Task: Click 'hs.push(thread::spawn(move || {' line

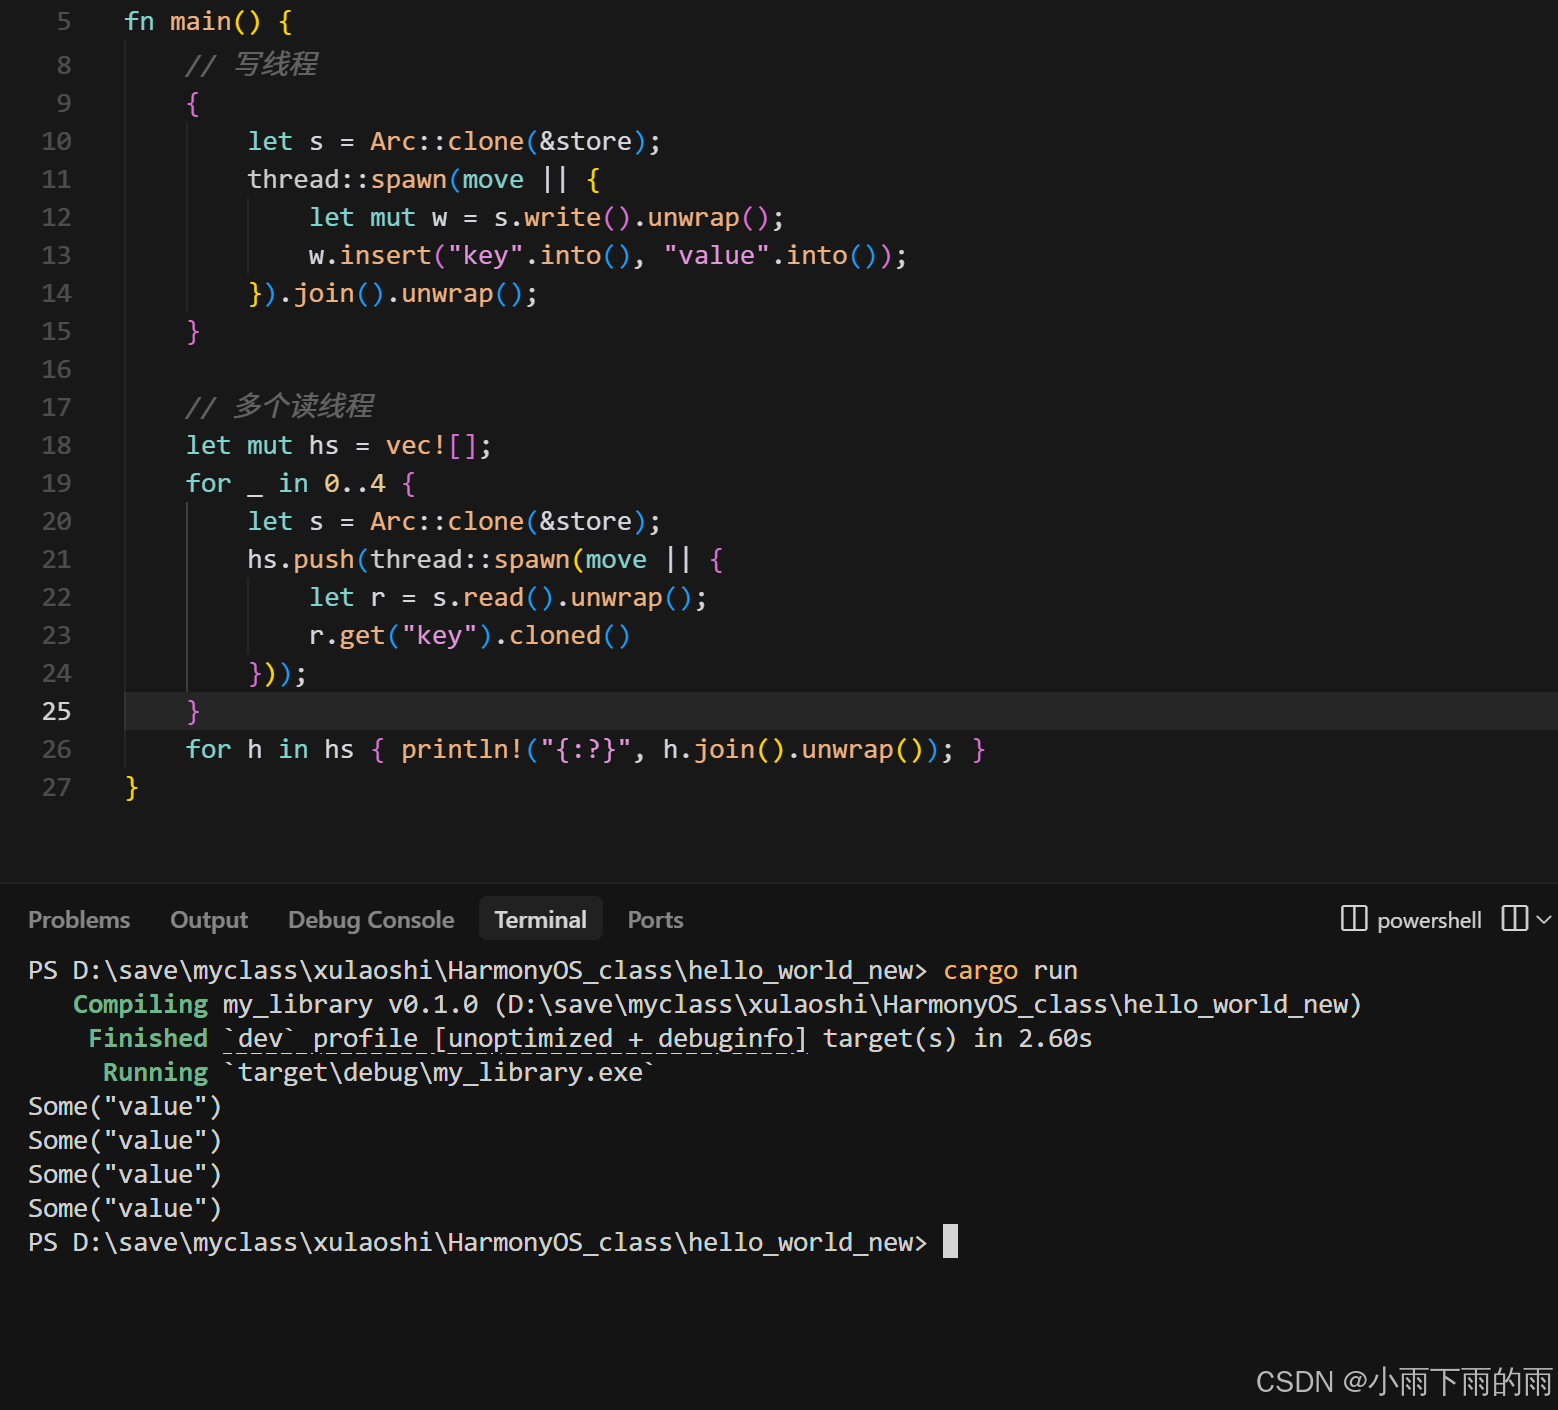Action: coord(485,559)
